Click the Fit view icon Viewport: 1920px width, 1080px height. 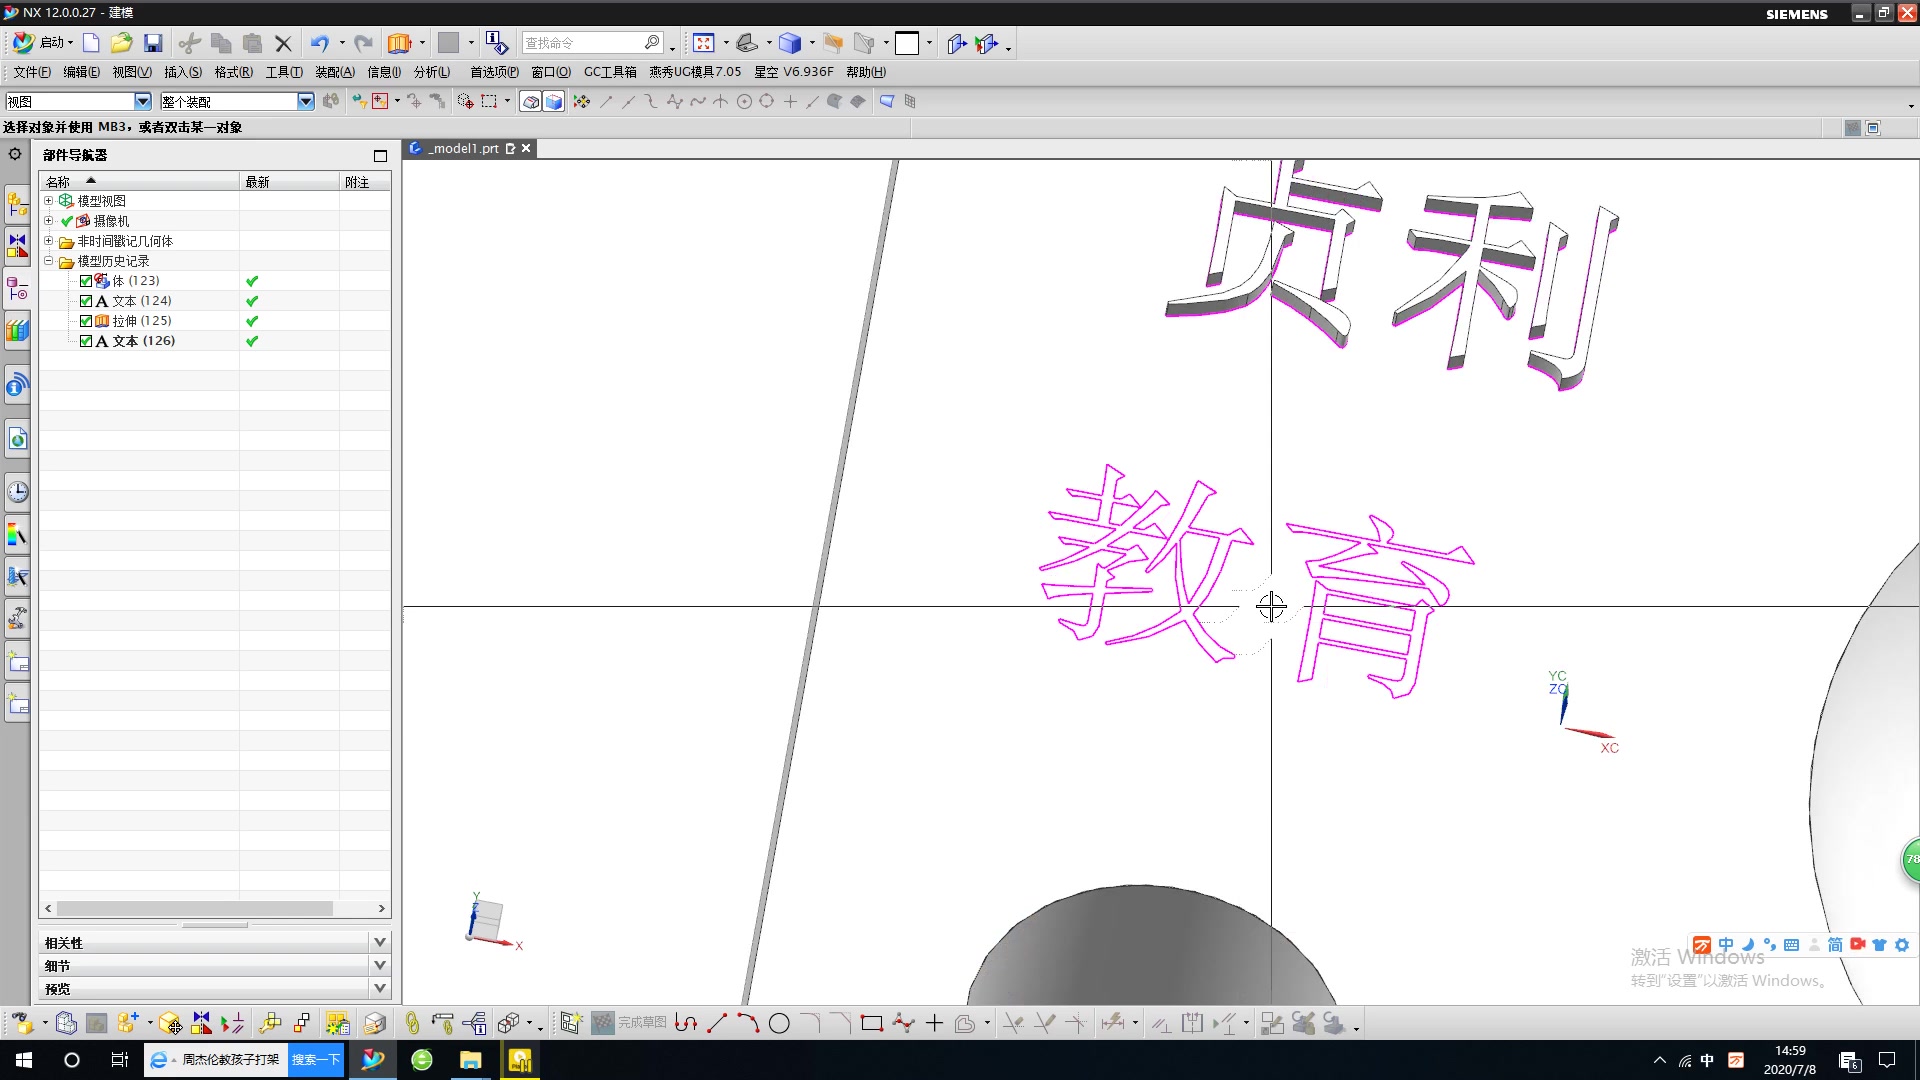(704, 43)
